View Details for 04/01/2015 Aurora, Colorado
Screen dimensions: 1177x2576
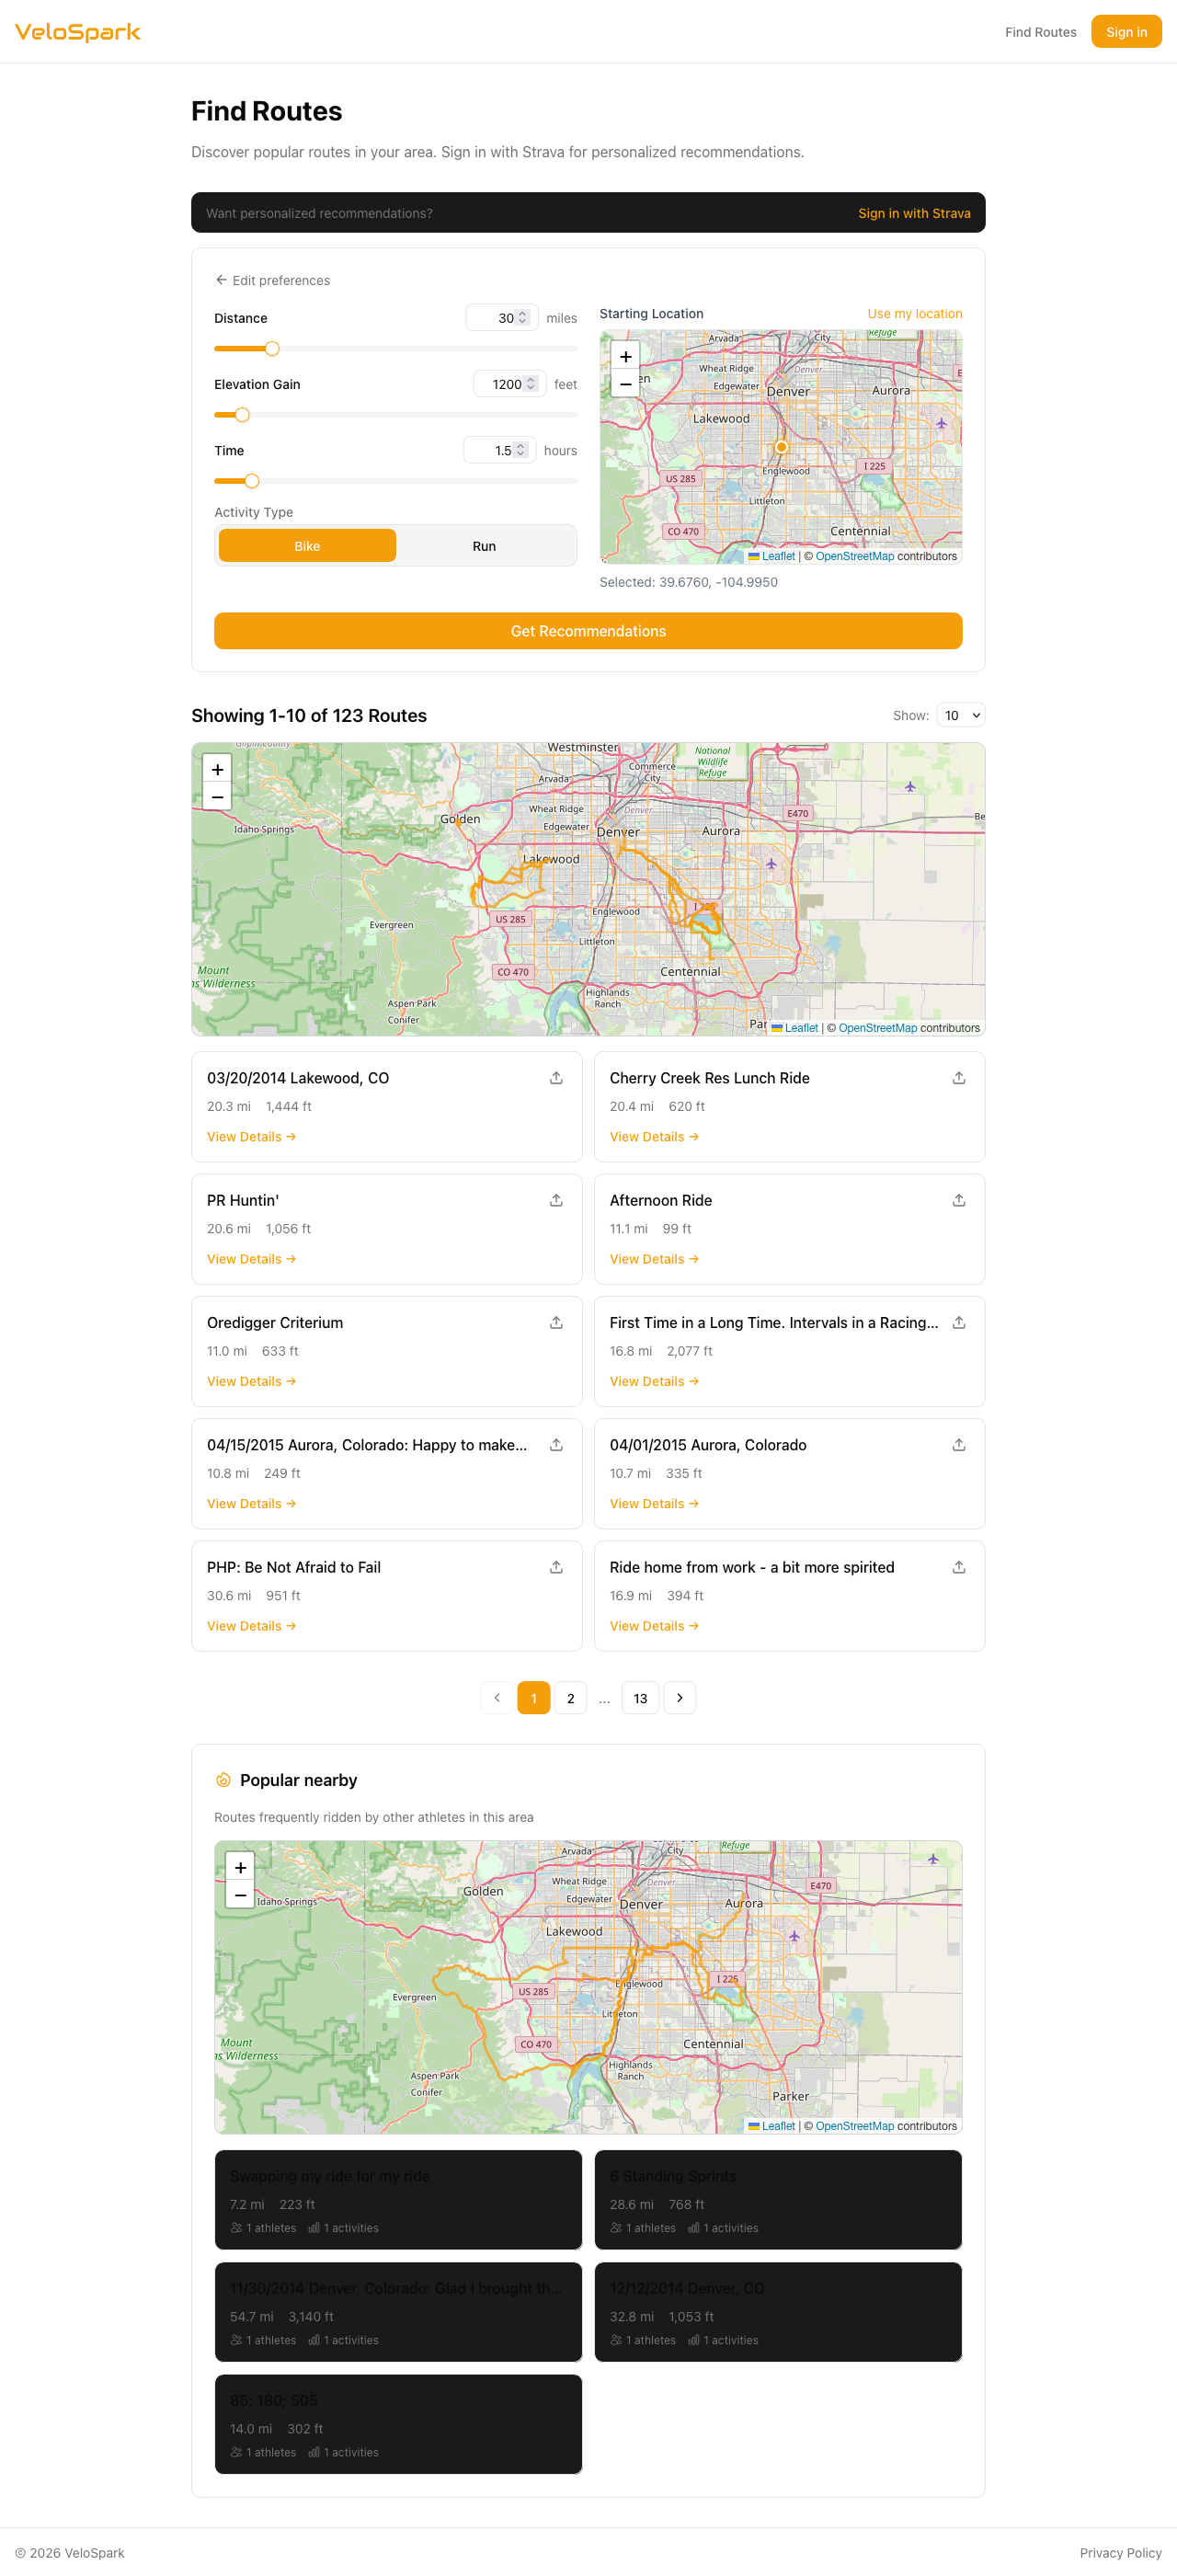click(654, 1504)
